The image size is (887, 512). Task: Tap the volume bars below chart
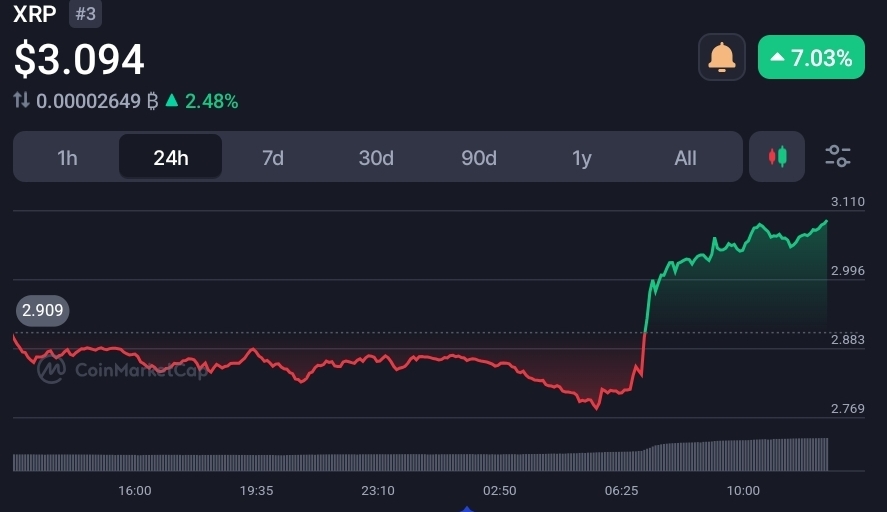coord(420,455)
